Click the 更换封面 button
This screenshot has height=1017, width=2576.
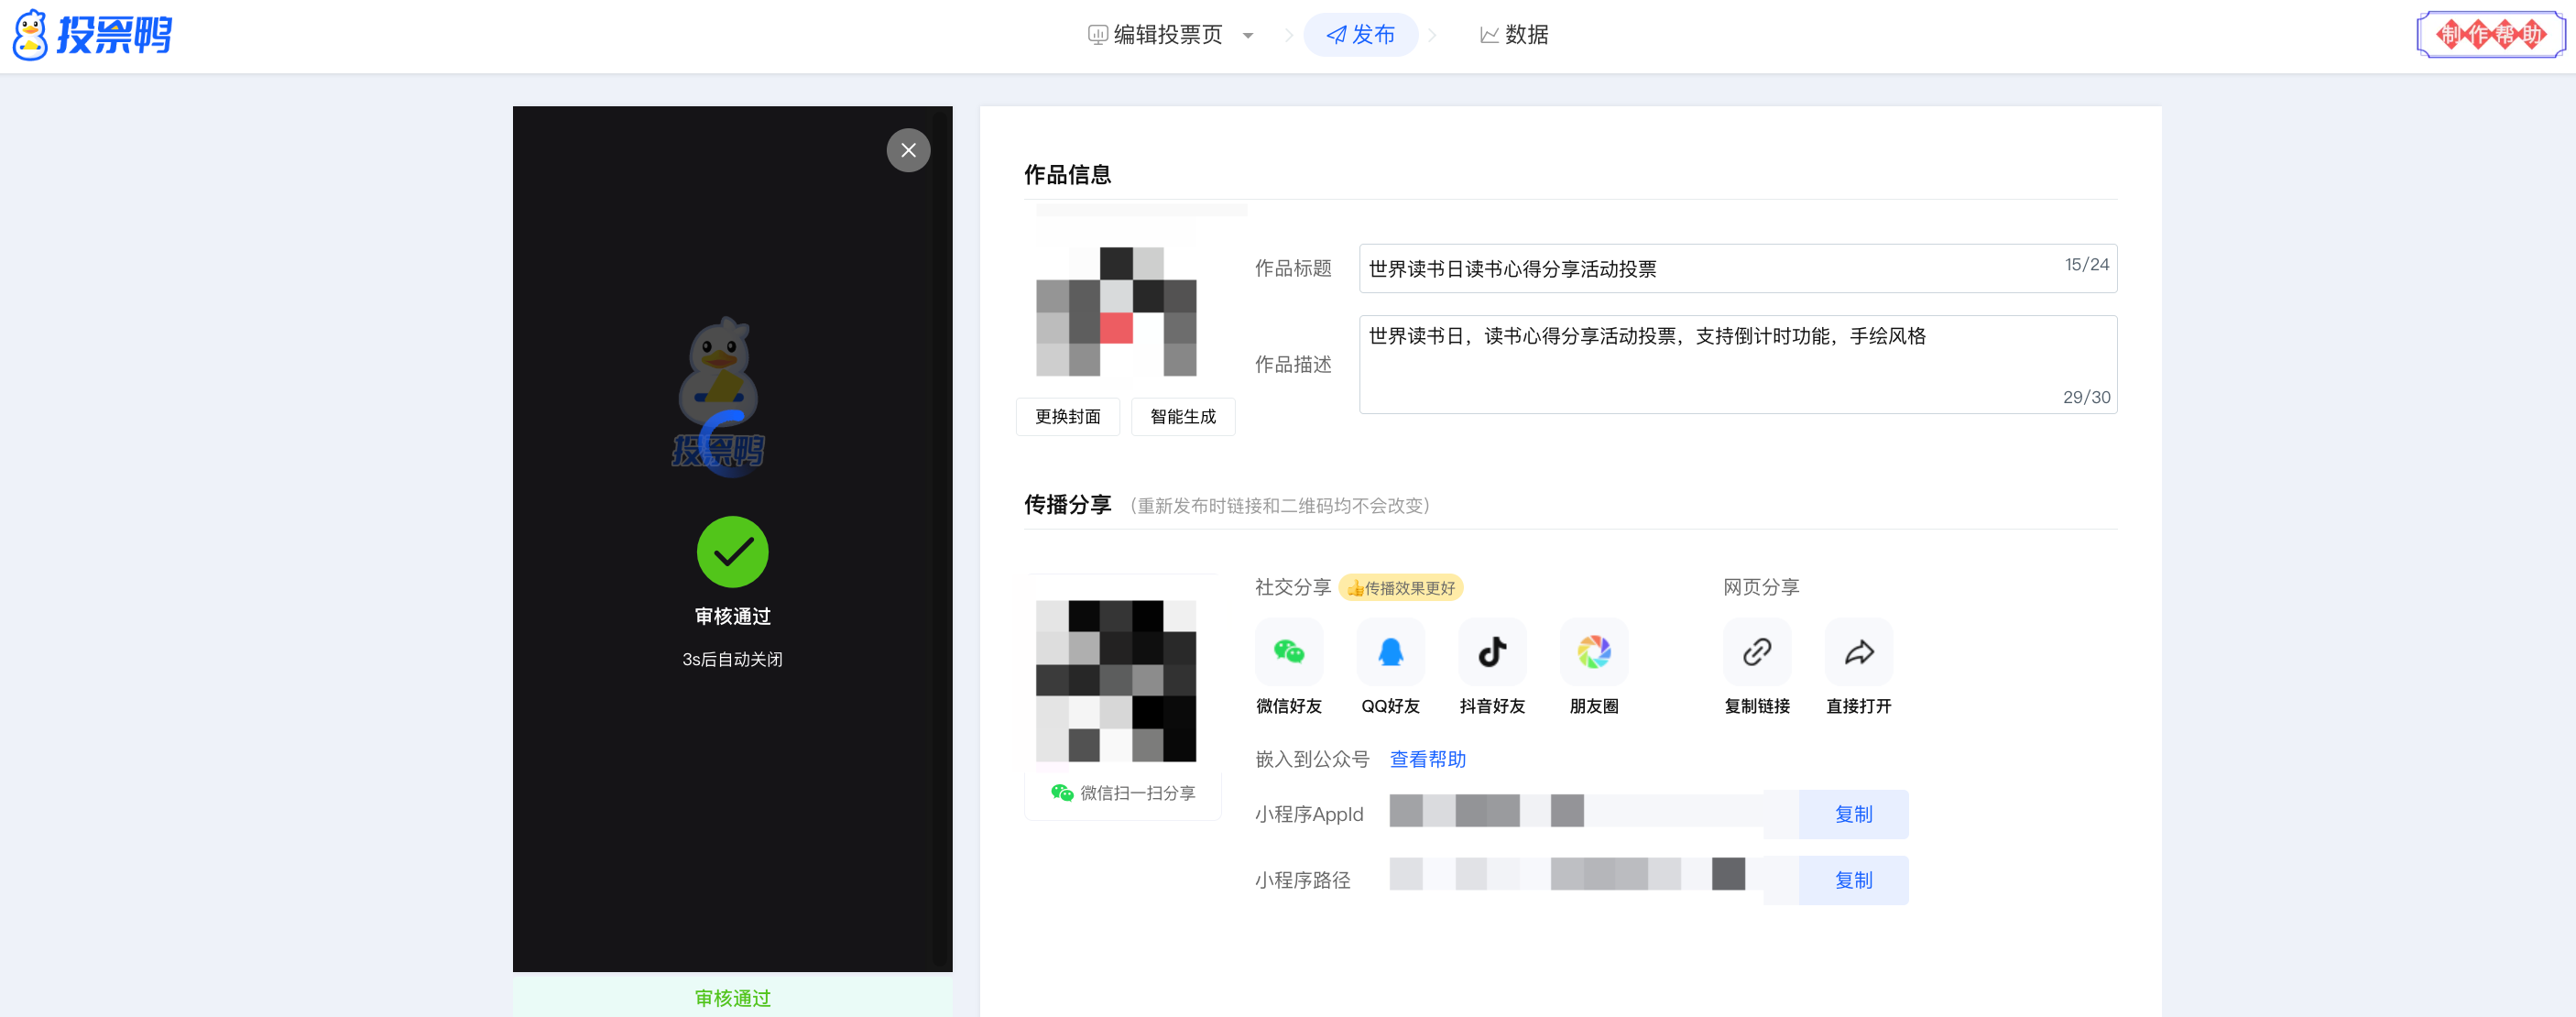(x=1067, y=416)
